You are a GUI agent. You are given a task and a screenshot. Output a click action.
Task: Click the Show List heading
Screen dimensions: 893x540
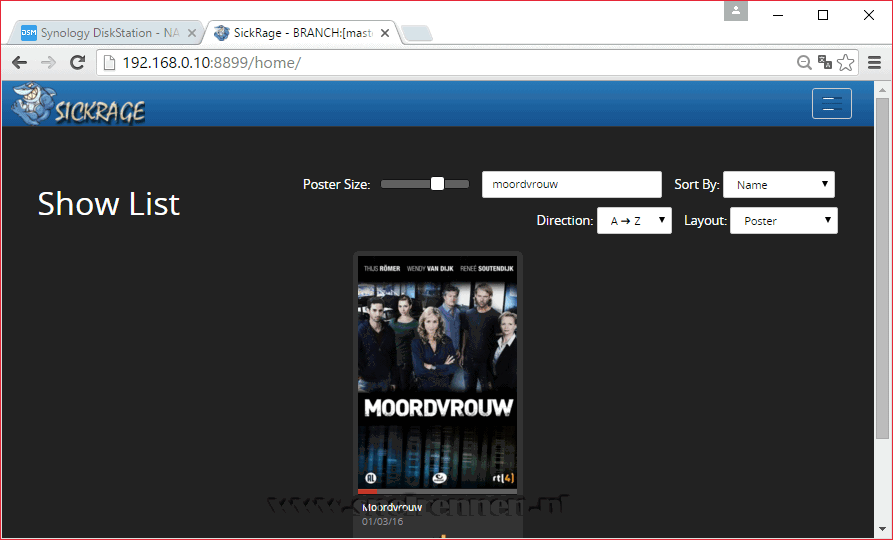(109, 203)
